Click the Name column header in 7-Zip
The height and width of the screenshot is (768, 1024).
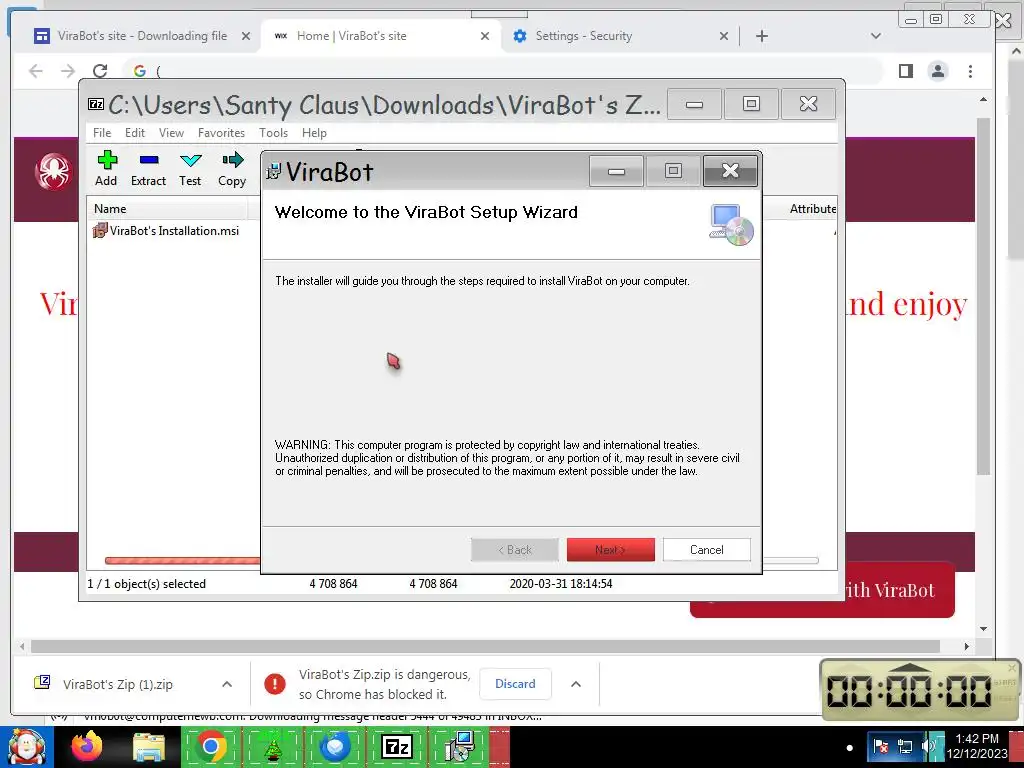pos(167,209)
